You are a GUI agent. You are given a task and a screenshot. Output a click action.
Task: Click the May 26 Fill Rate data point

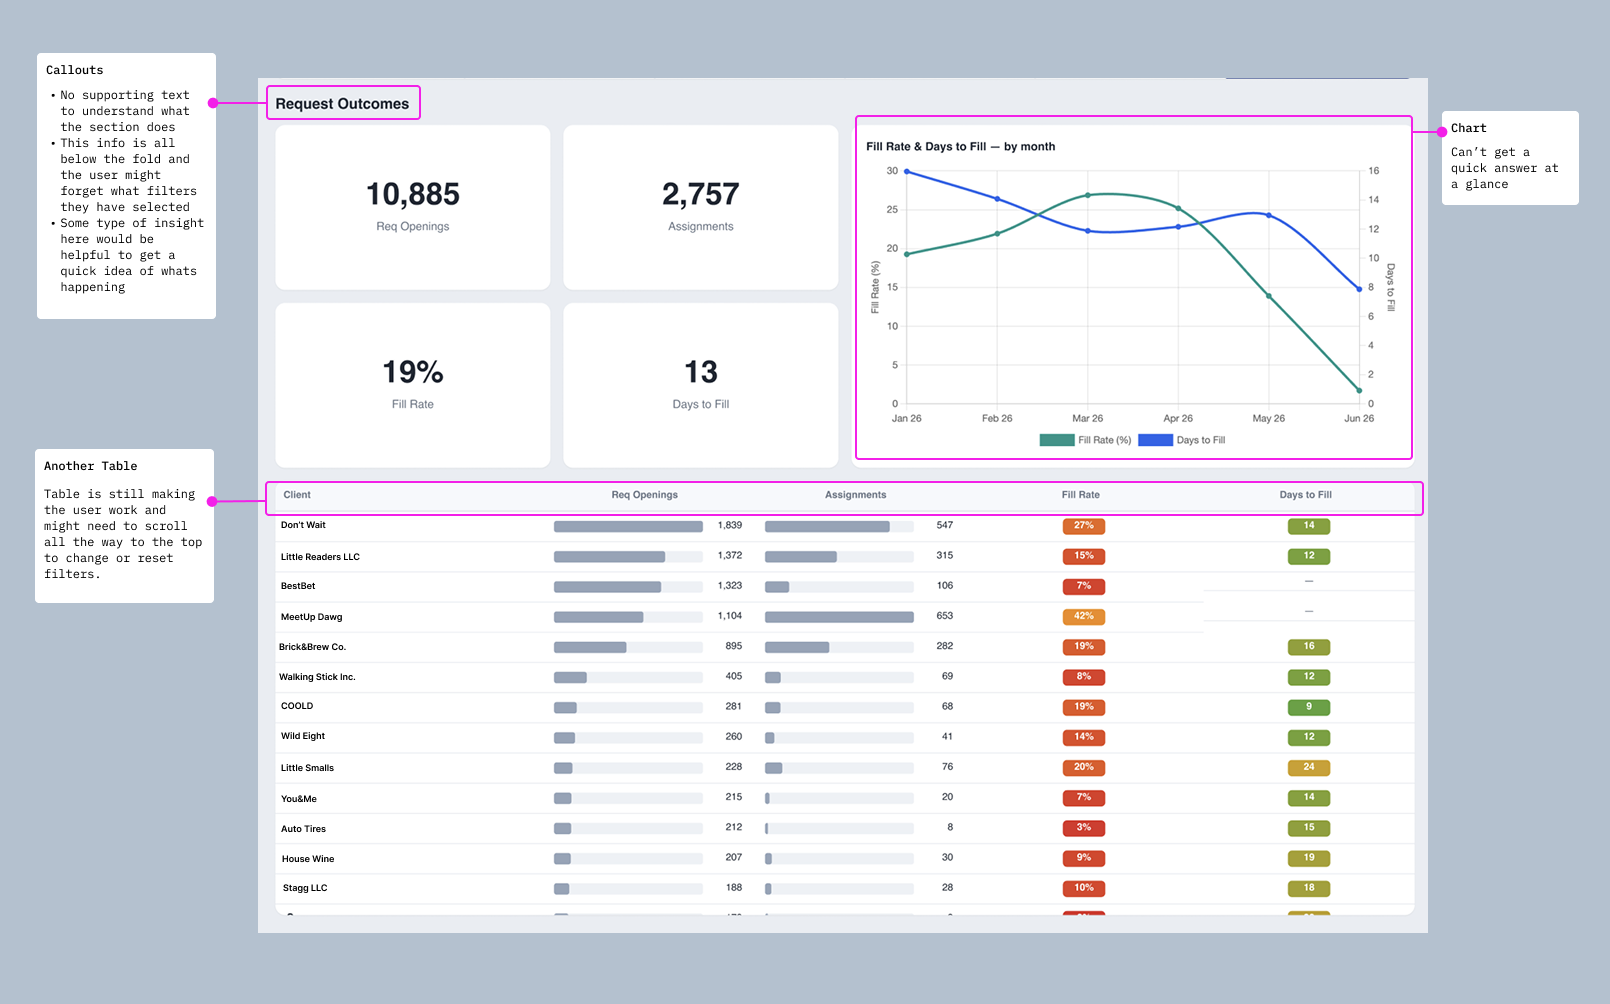point(1269,296)
